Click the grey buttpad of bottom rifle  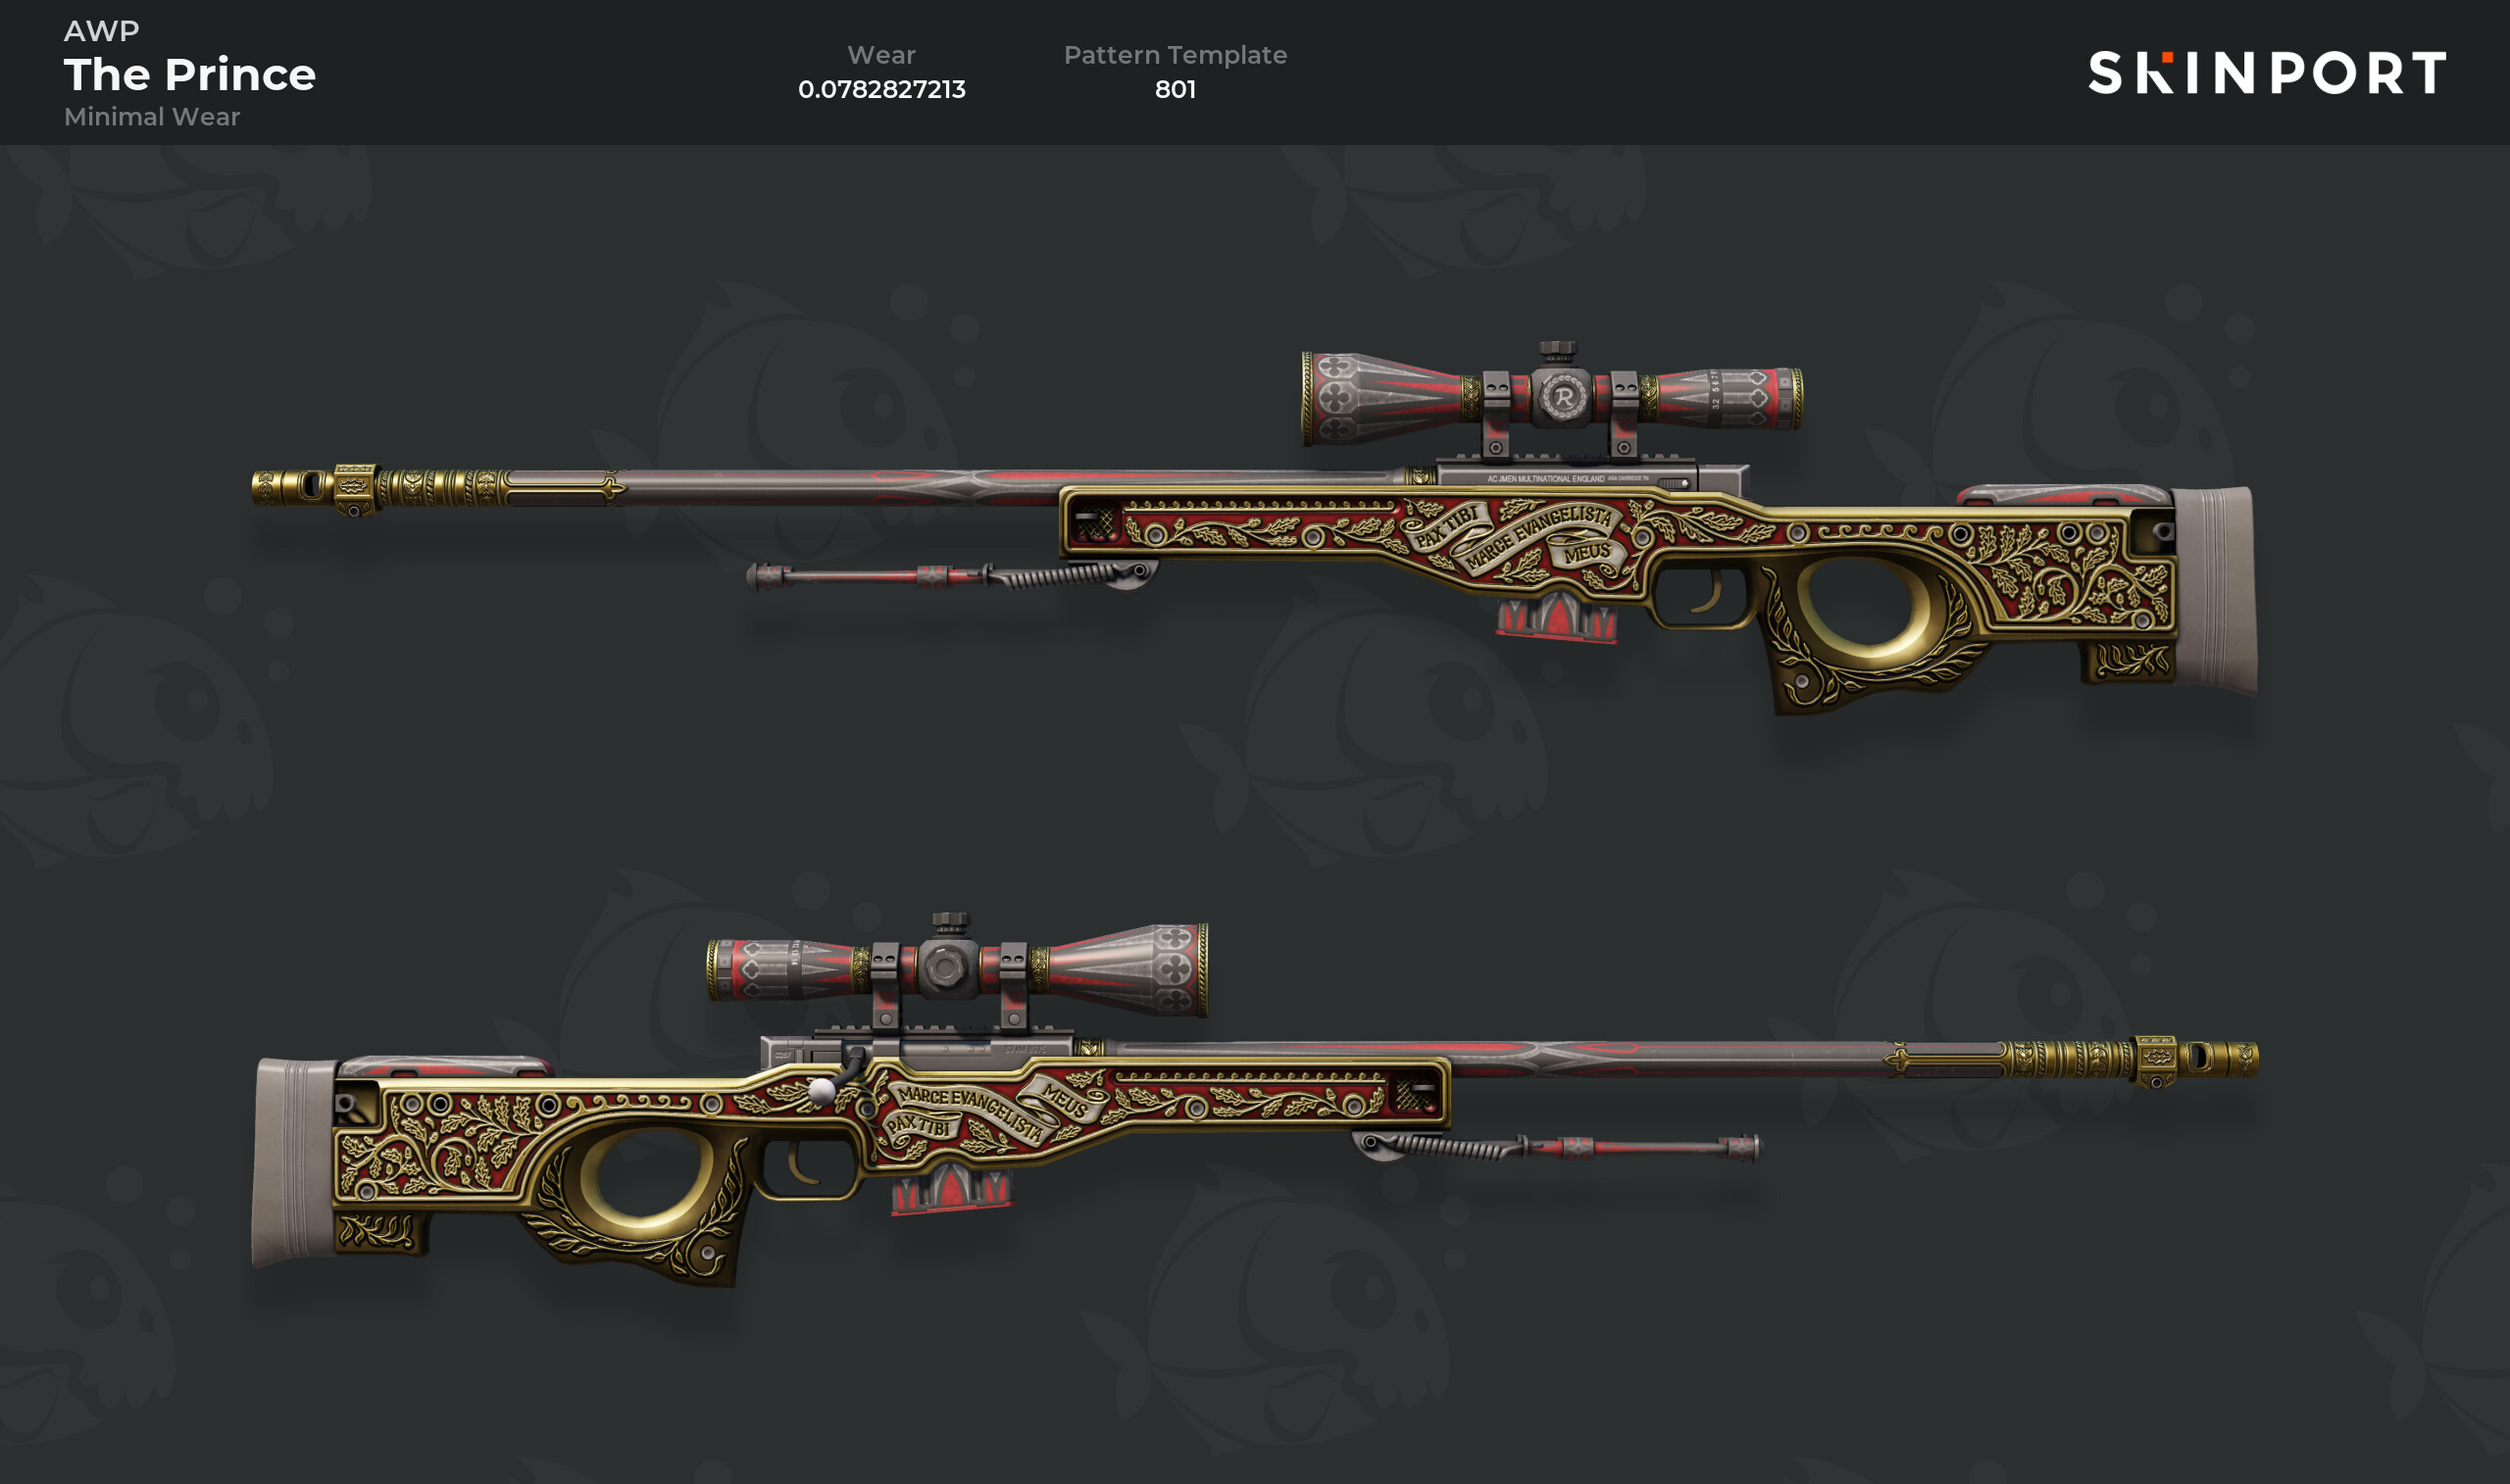click(x=295, y=1162)
